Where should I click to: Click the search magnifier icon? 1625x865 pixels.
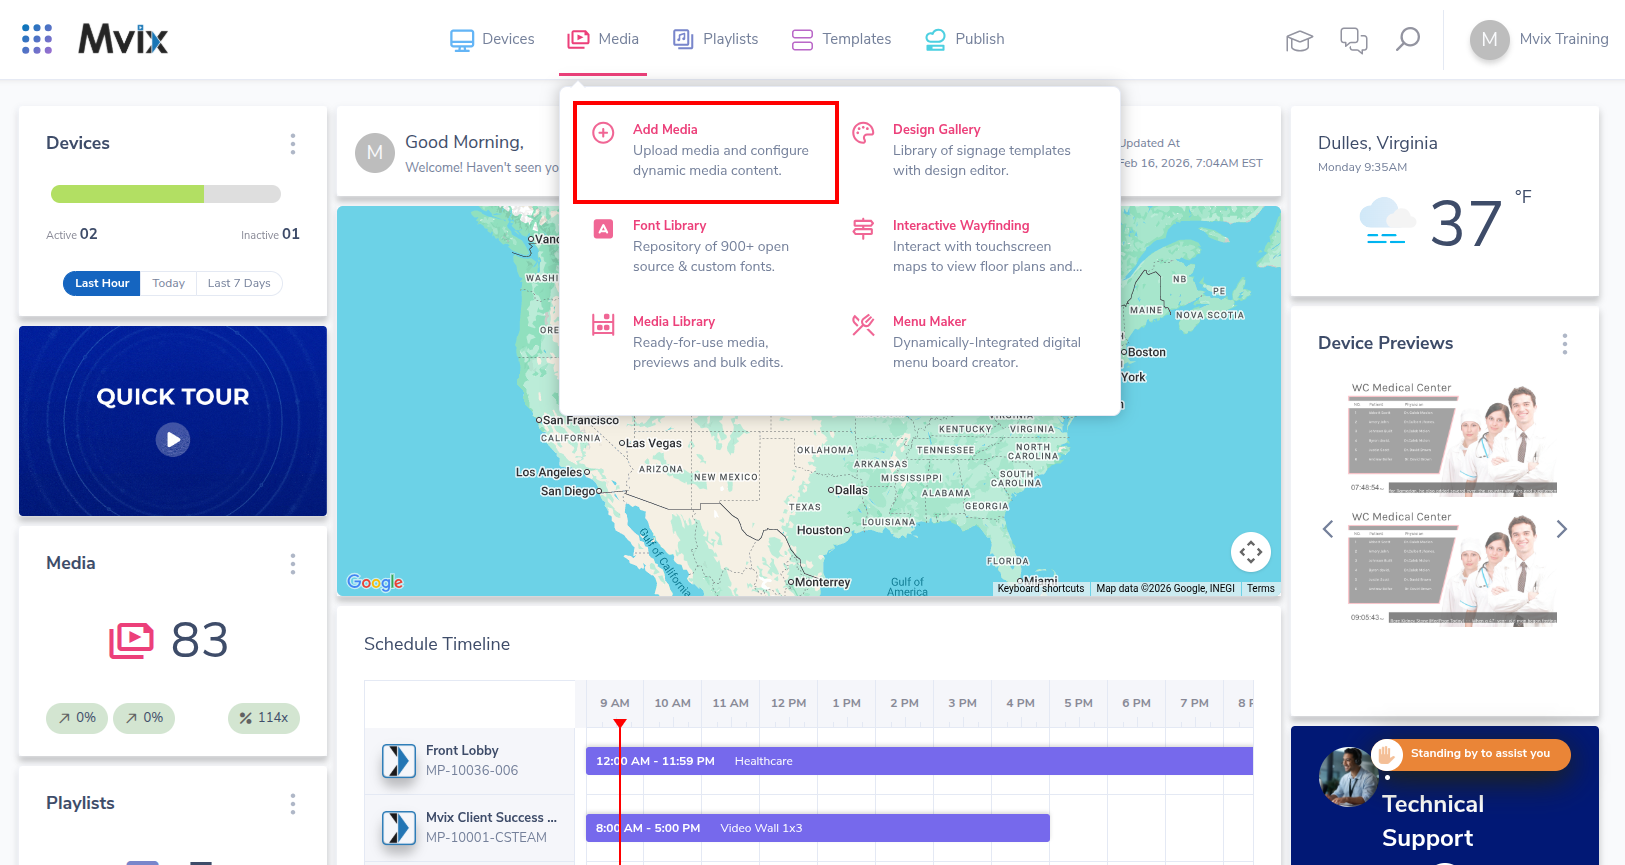click(x=1408, y=39)
